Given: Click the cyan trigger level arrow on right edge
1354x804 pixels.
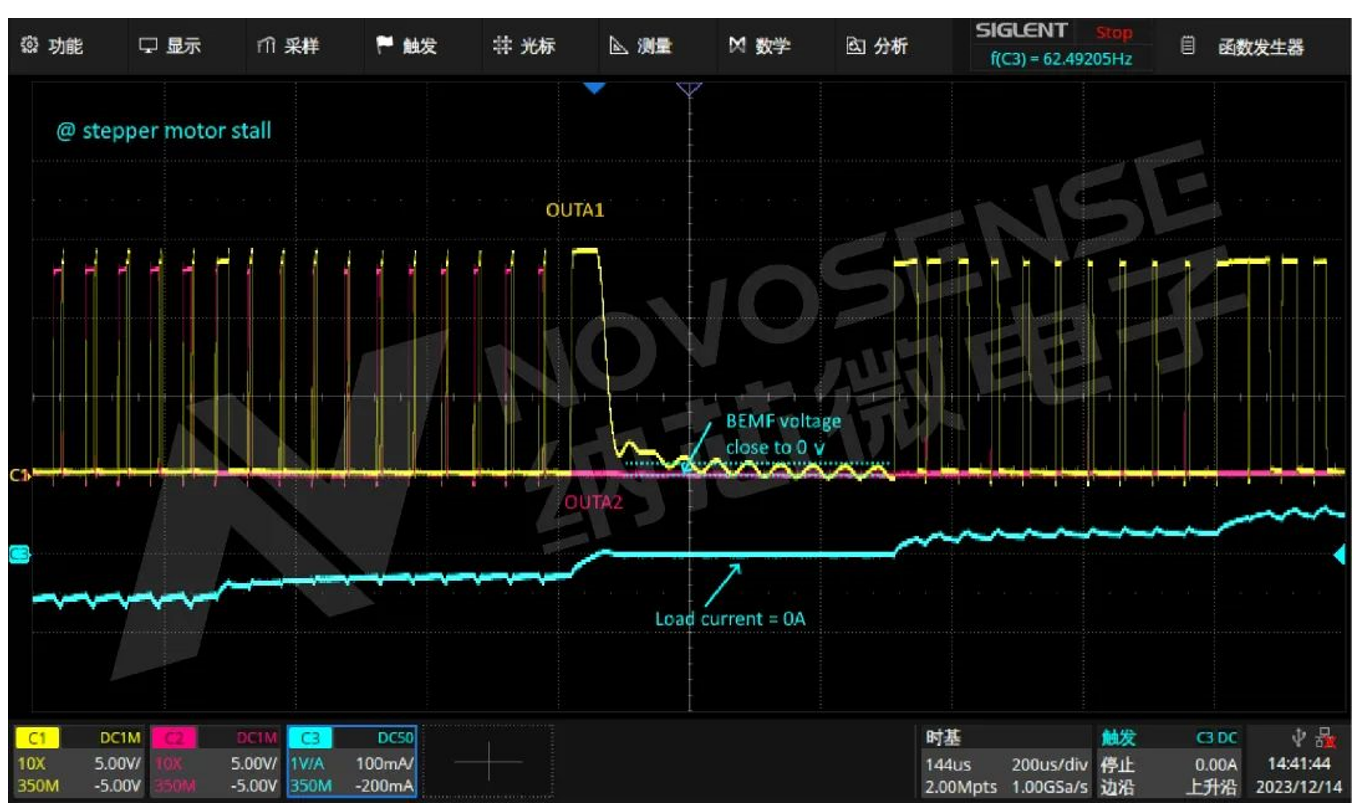Looking at the screenshot, I should (x=1341, y=555).
